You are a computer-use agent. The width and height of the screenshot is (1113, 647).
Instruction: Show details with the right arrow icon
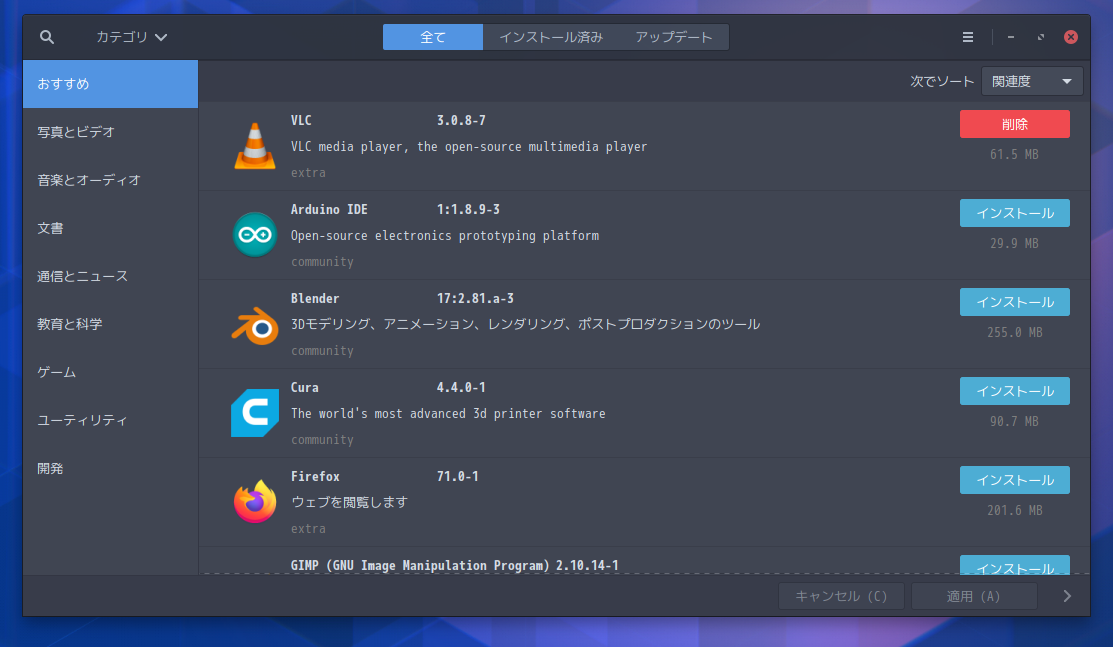point(1067,596)
